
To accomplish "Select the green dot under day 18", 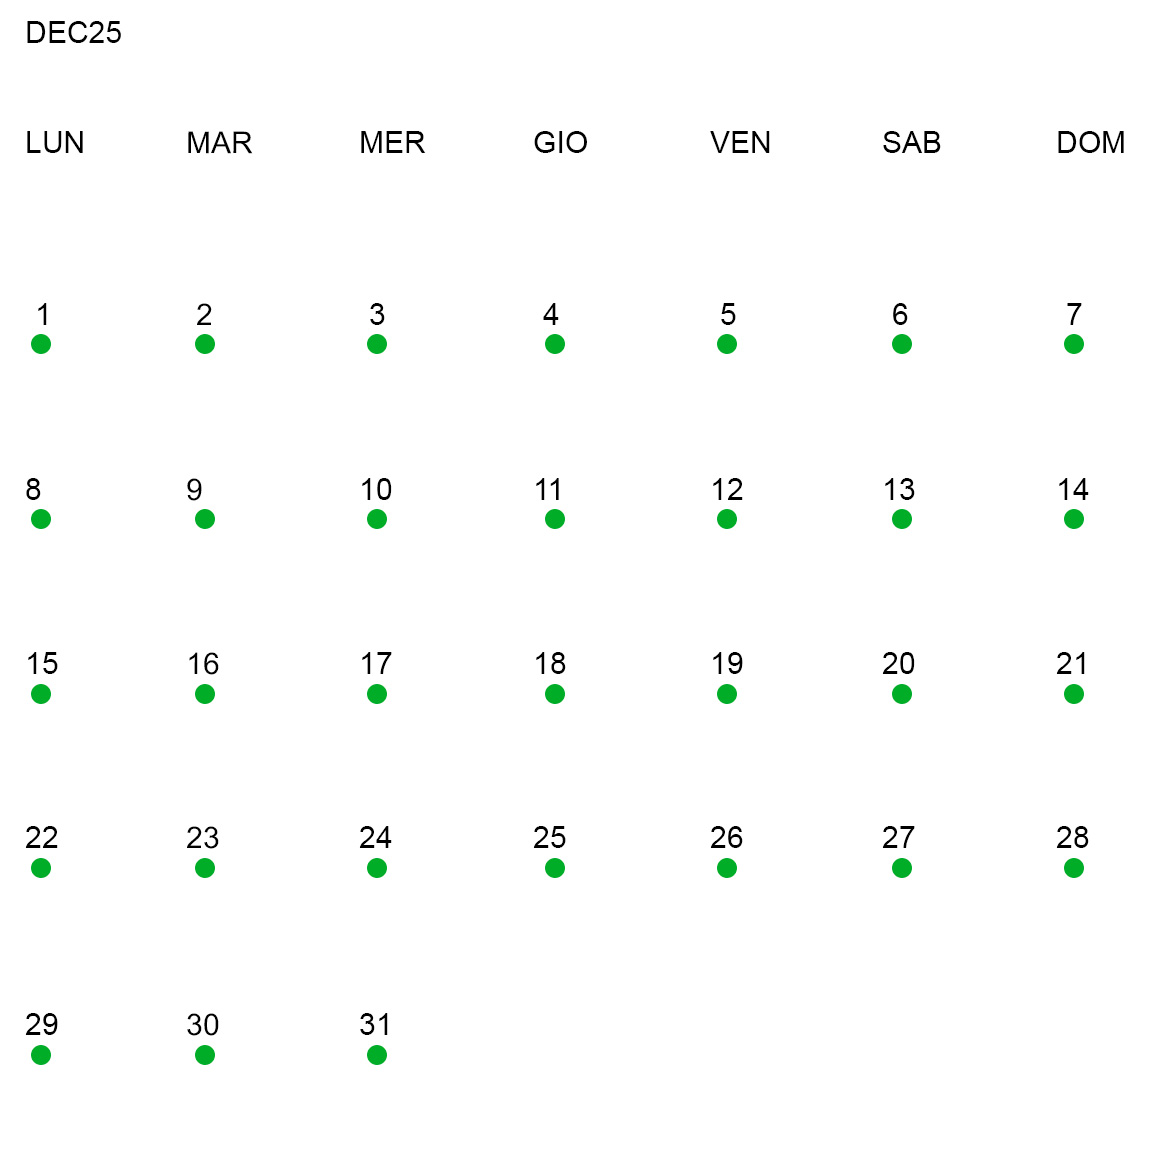I will (555, 694).
